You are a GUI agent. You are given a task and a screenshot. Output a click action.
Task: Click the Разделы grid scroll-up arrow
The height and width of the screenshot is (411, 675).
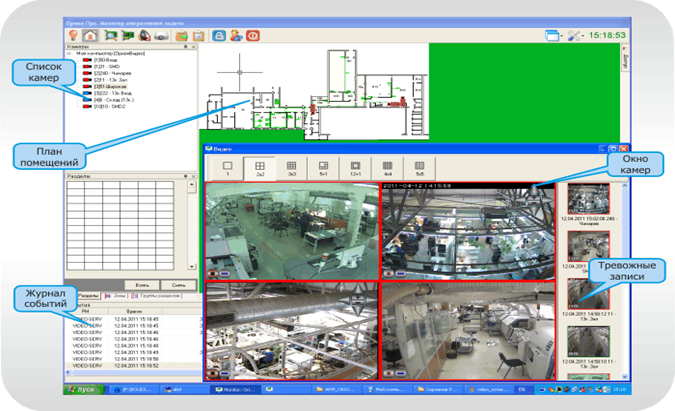pos(192,185)
